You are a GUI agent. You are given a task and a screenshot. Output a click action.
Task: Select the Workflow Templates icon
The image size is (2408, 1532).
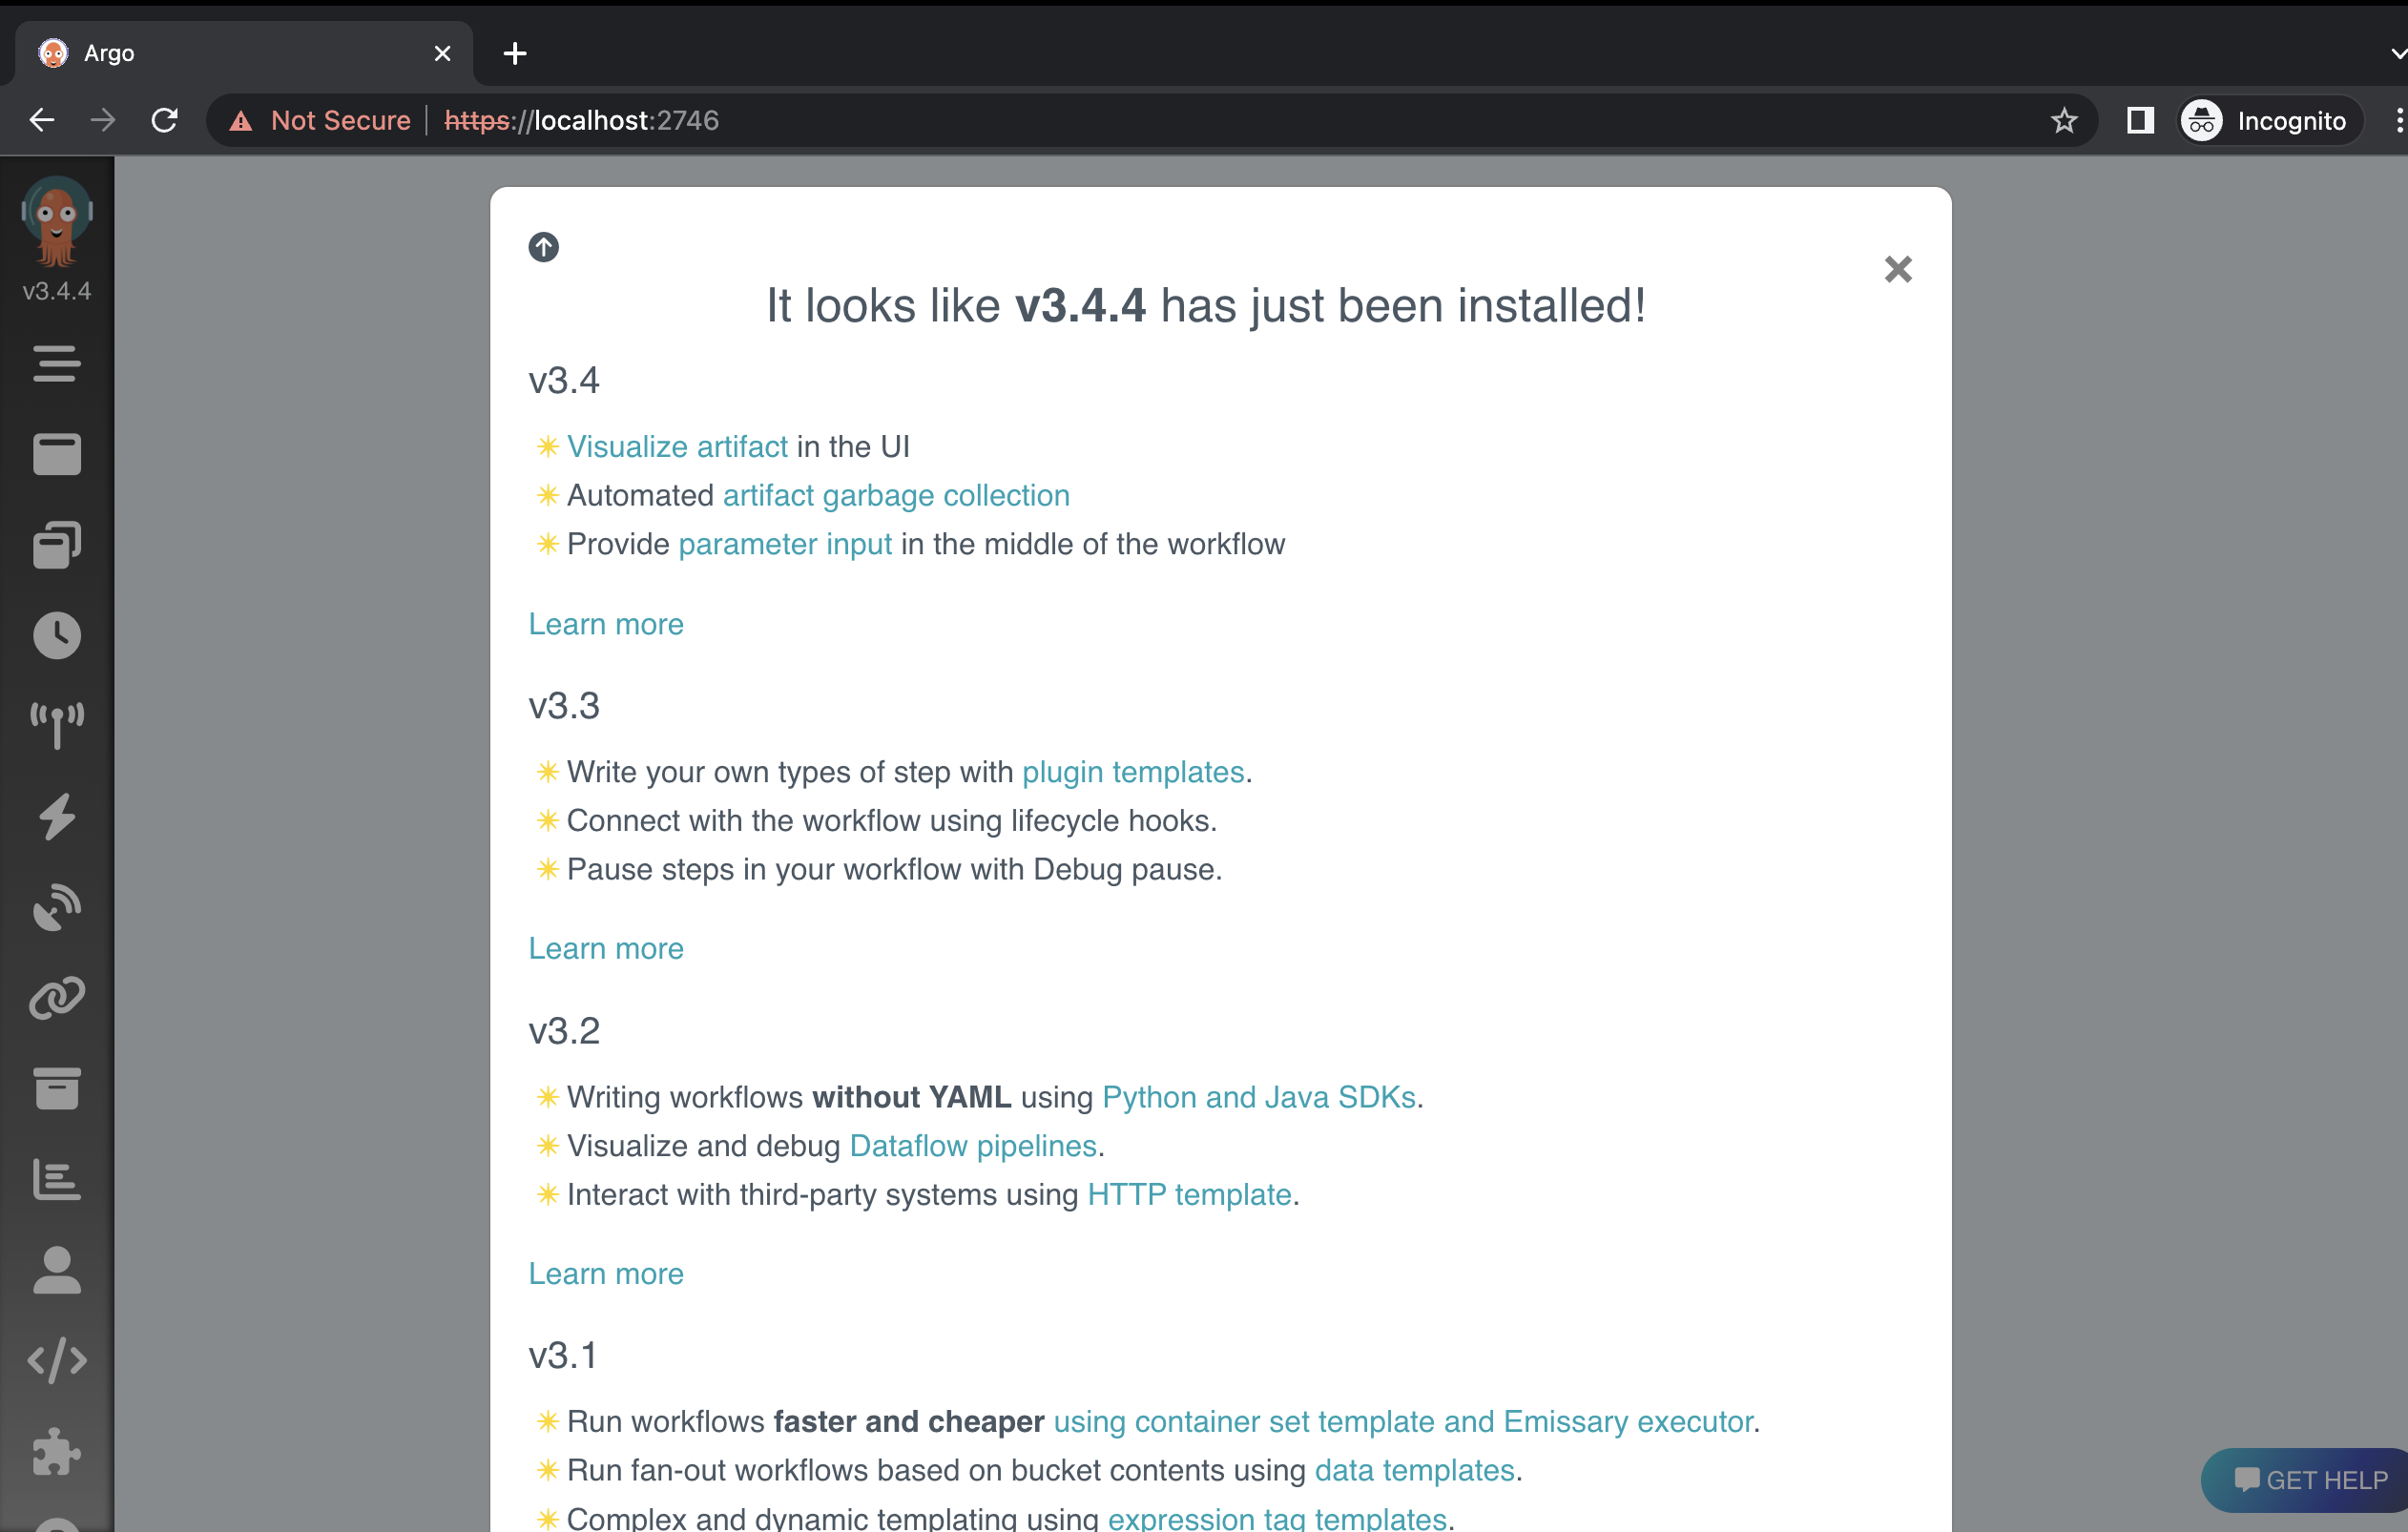pyautogui.click(x=56, y=545)
